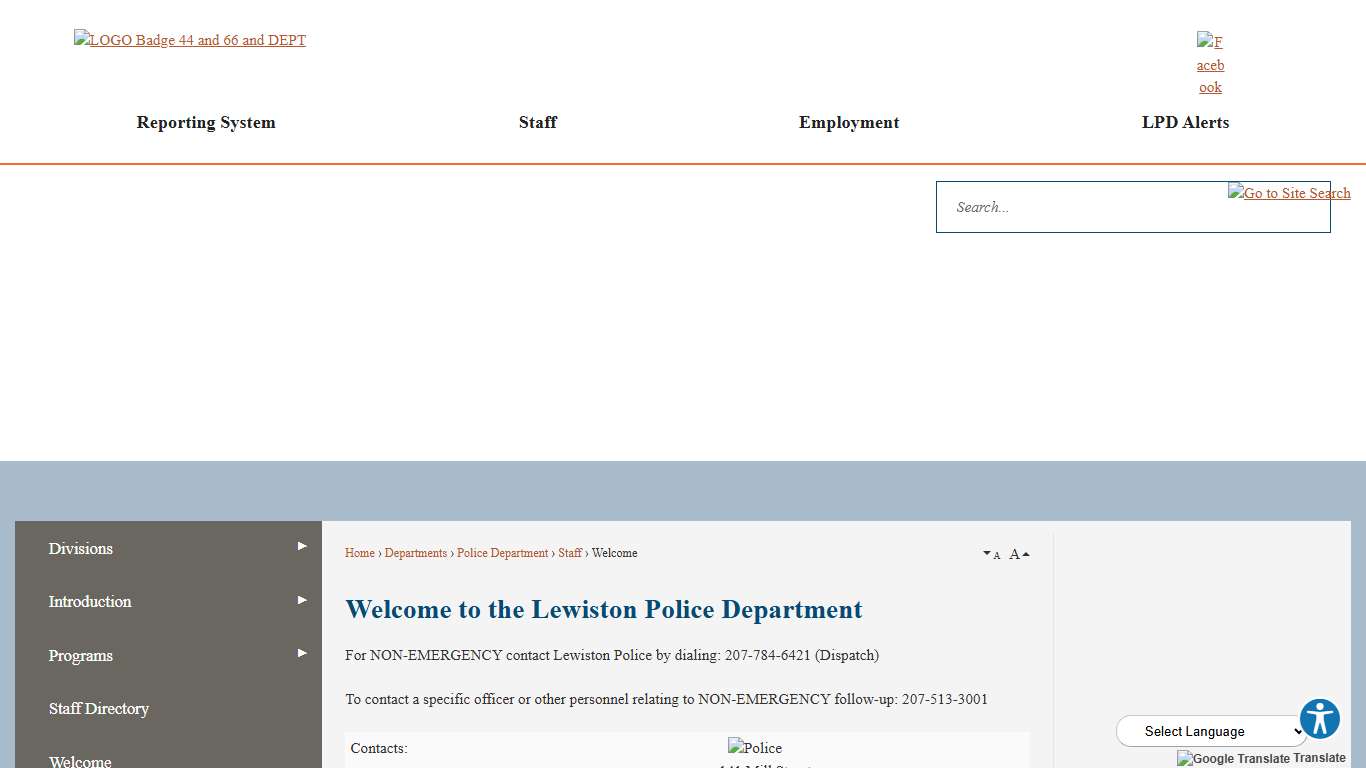The image size is (1366, 768).
Task: Click the LOGO Badge 44 and 66 image
Action: [x=189, y=40]
